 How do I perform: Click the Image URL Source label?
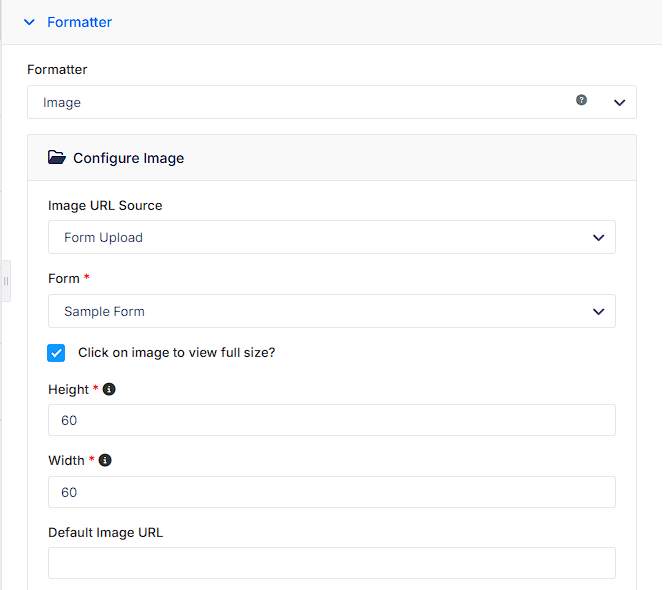(x=105, y=205)
